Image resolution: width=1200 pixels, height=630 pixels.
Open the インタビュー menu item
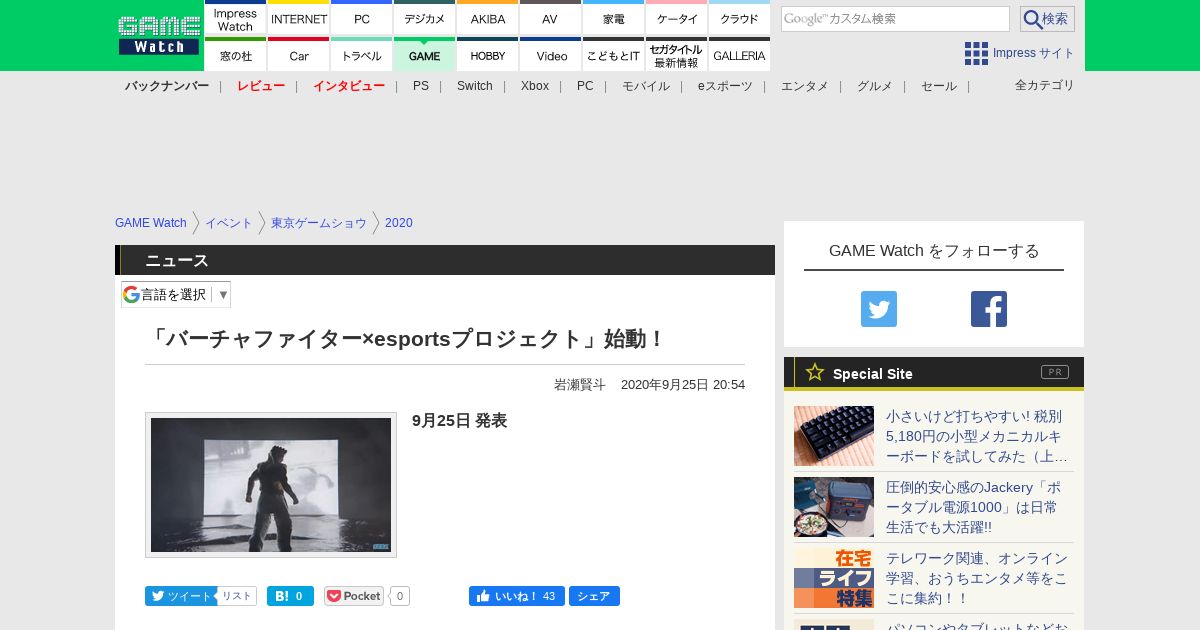[x=349, y=86]
